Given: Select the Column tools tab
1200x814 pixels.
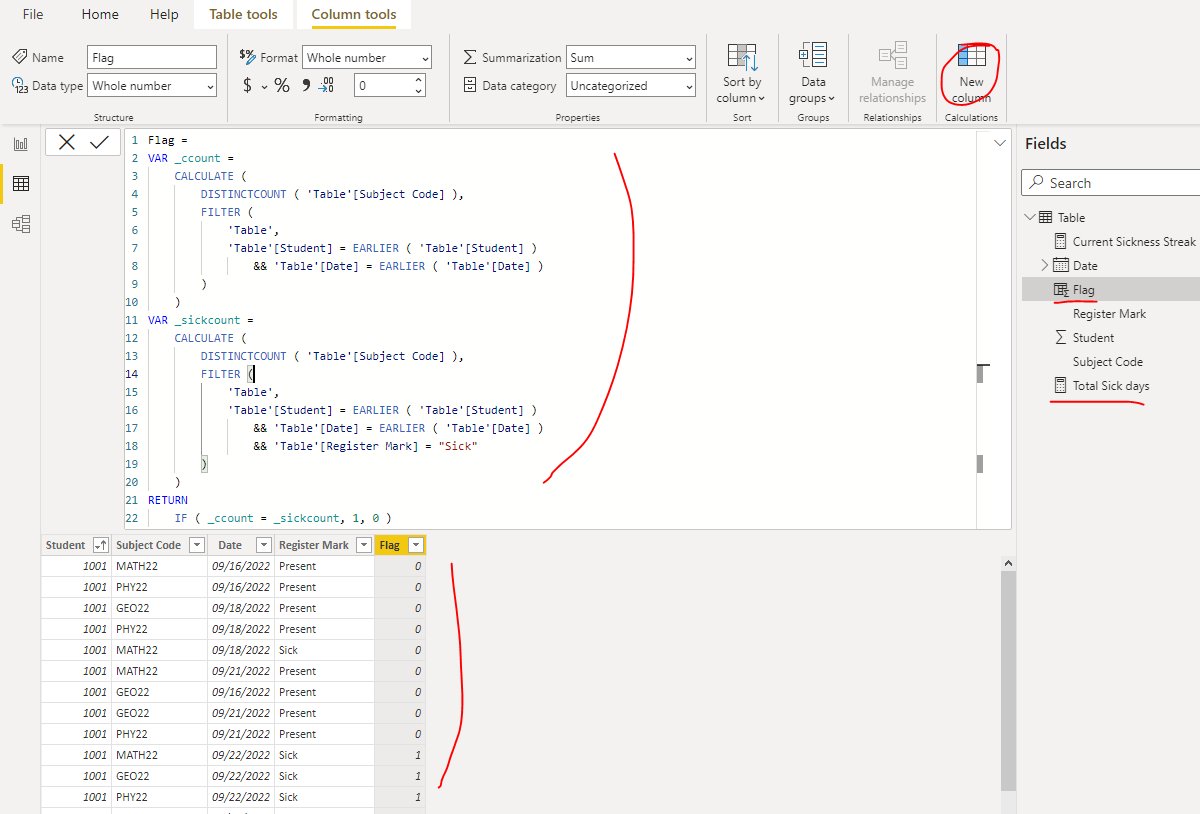Looking at the screenshot, I should (x=354, y=14).
